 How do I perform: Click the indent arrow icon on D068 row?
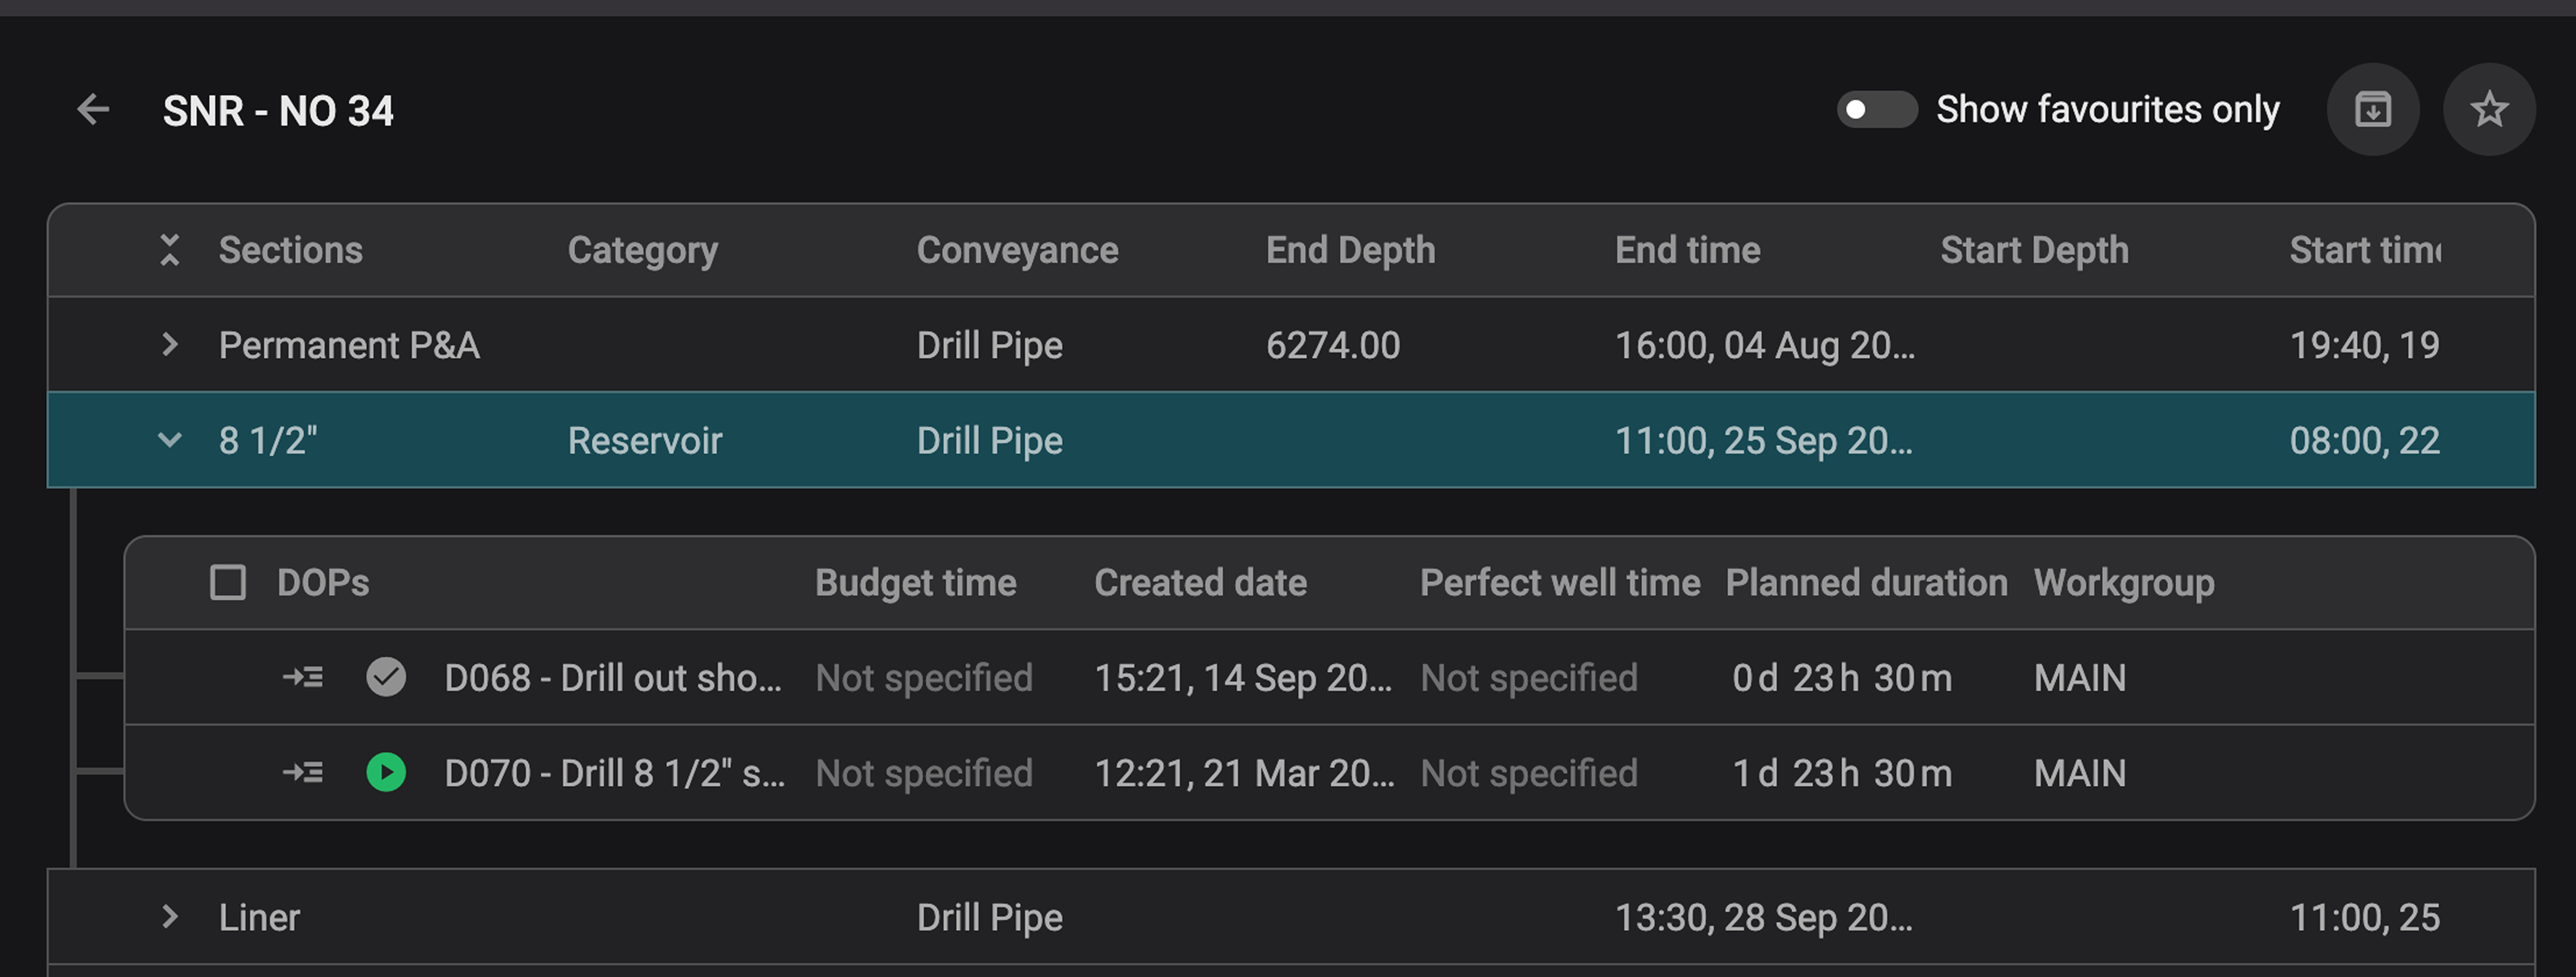coord(302,678)
